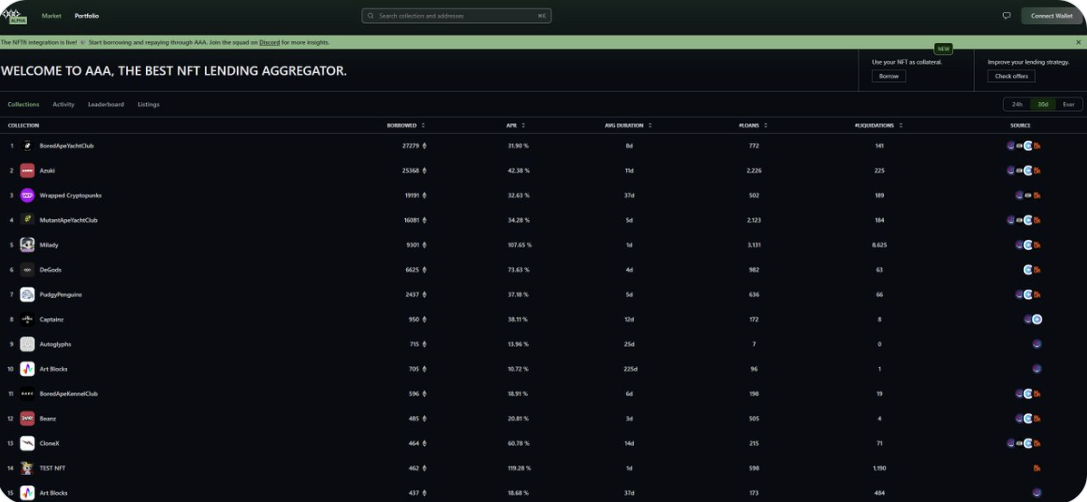Dismiss the green NFTfi announcement banner
The width and height of the screenshot is (1087, 502).
(1078, 42)
